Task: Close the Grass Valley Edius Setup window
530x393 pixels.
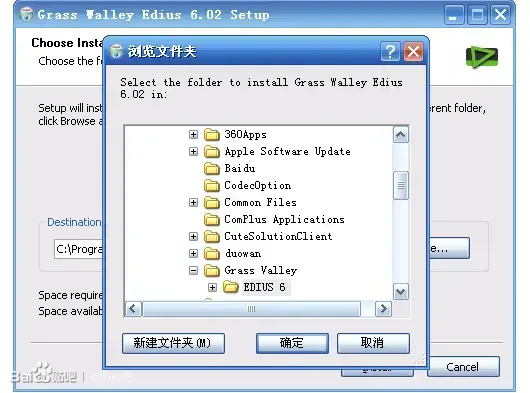Action: (500, 15)
